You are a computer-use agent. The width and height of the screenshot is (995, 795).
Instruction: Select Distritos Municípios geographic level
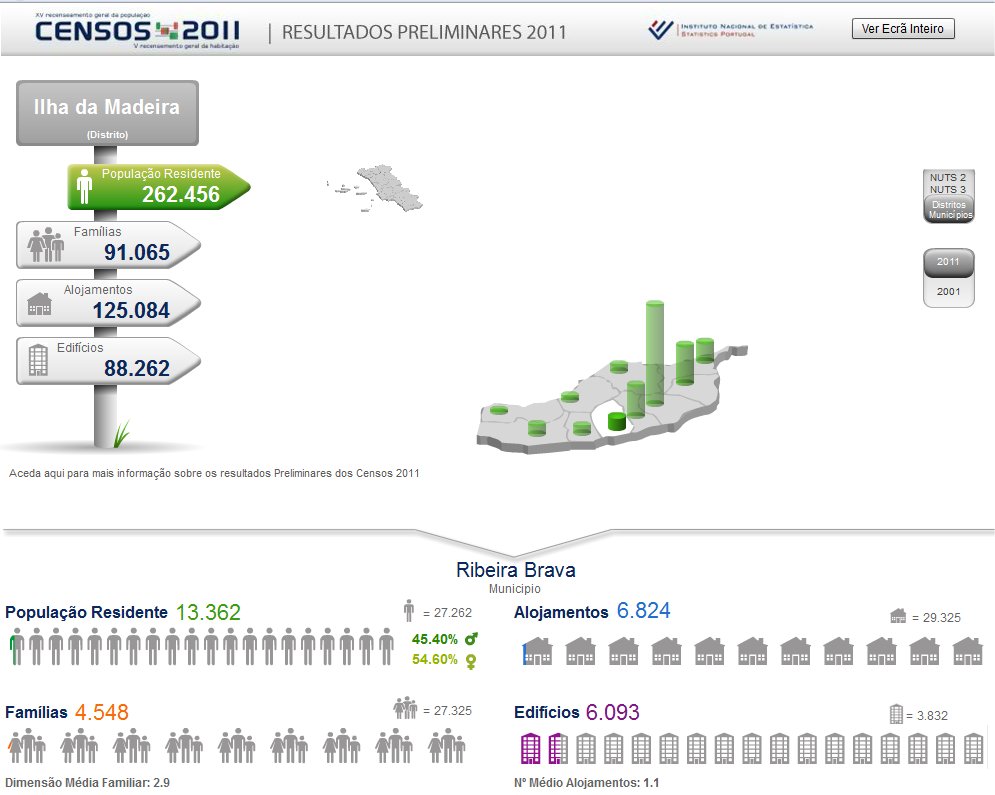point(948,210)
